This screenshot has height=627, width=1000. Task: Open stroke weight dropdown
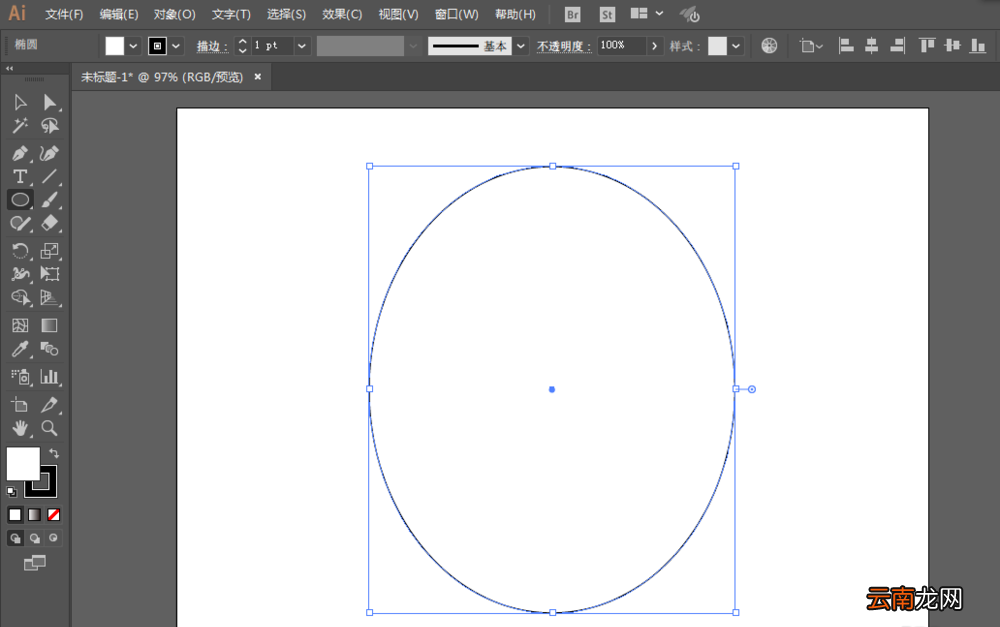302,46
